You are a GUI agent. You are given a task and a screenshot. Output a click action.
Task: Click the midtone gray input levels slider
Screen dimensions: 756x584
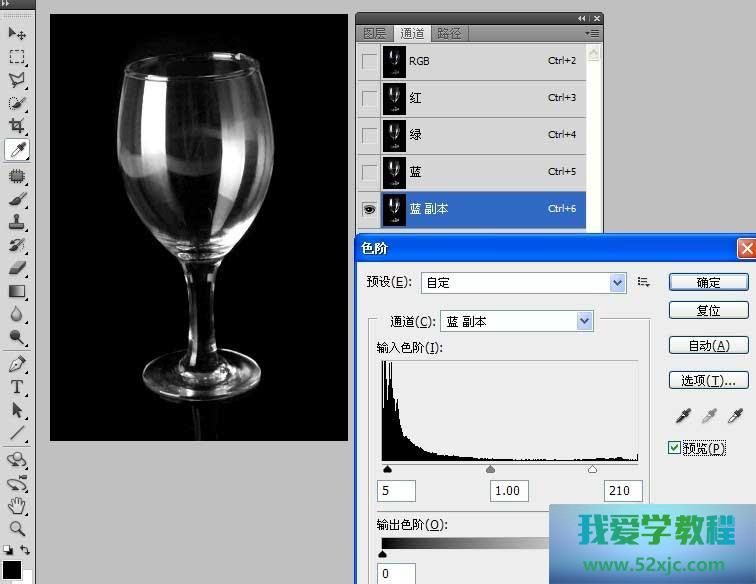490,469
